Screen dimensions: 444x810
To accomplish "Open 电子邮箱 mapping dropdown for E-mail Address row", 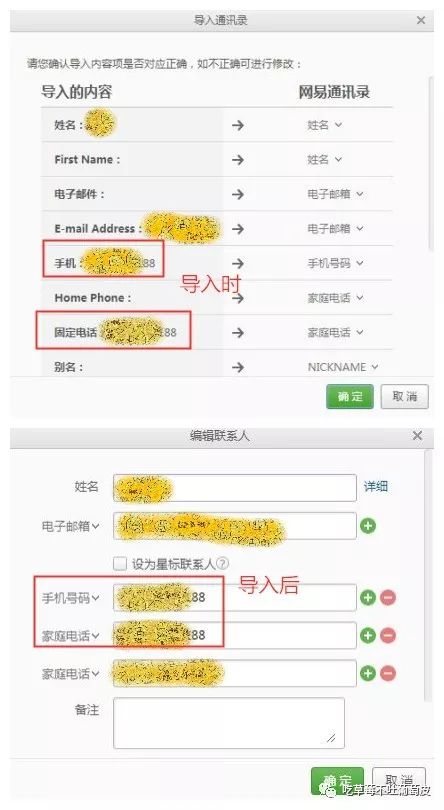I will (x=335, y=228).
